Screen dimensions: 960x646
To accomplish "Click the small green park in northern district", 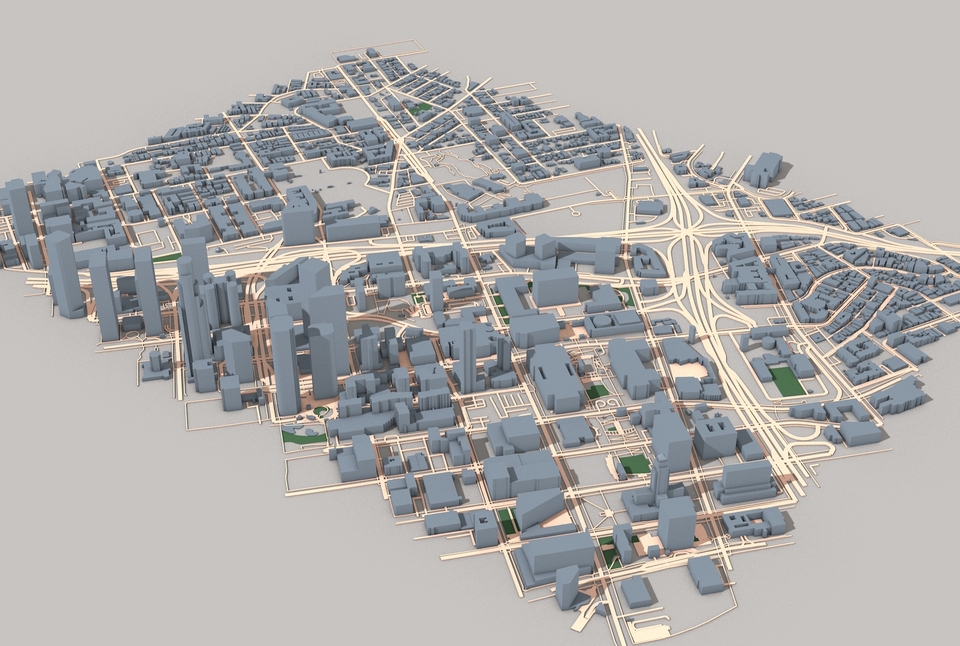I will (x=421, y=109).
